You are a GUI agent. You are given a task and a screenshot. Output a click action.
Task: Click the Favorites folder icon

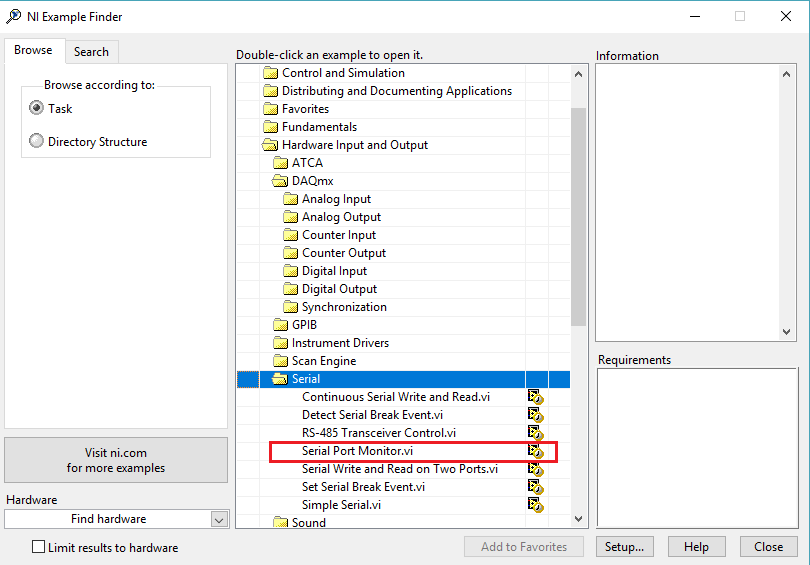pyautogui.click(x=270, y=109)
